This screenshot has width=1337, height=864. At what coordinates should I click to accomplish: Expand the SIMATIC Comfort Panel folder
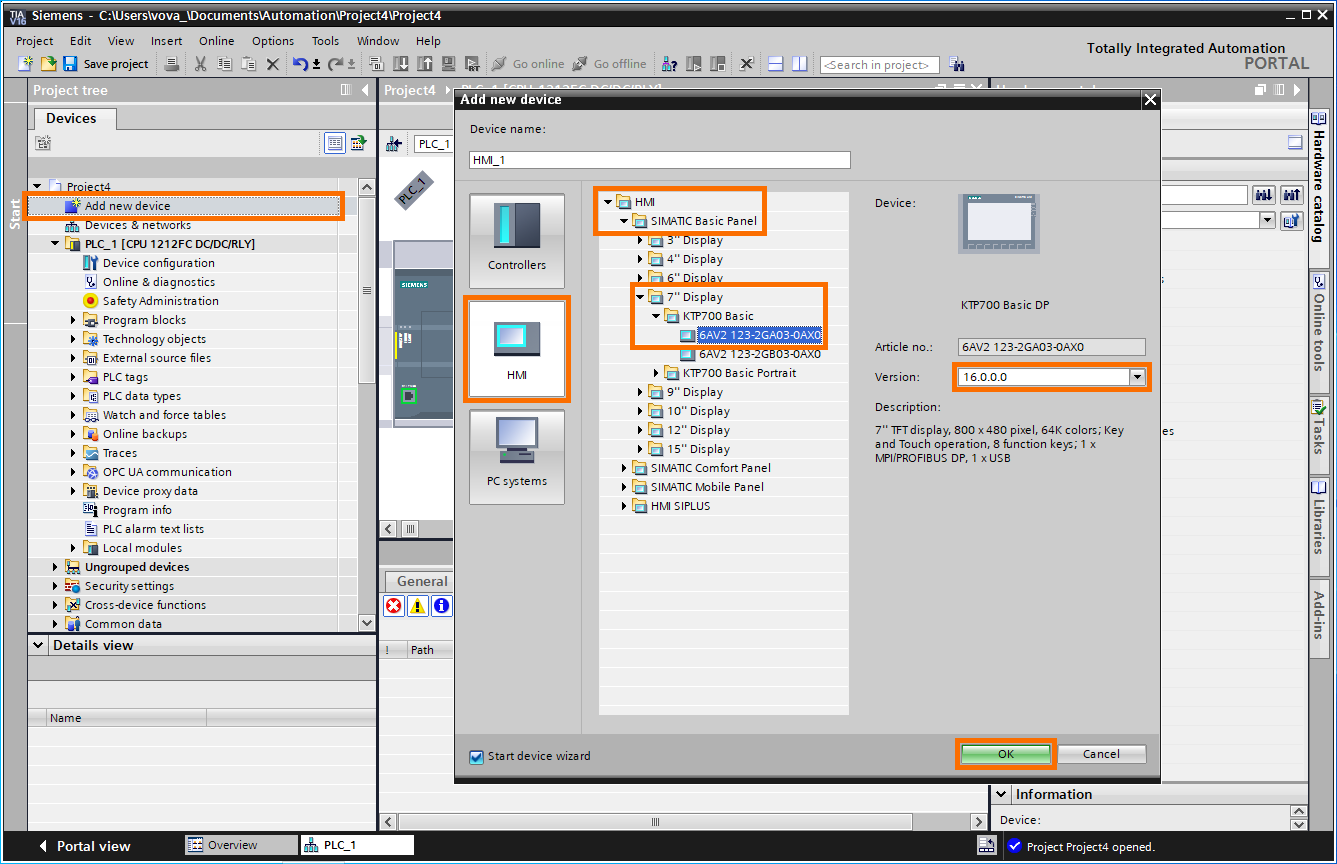pyautogui.click(x=625, y=468)
